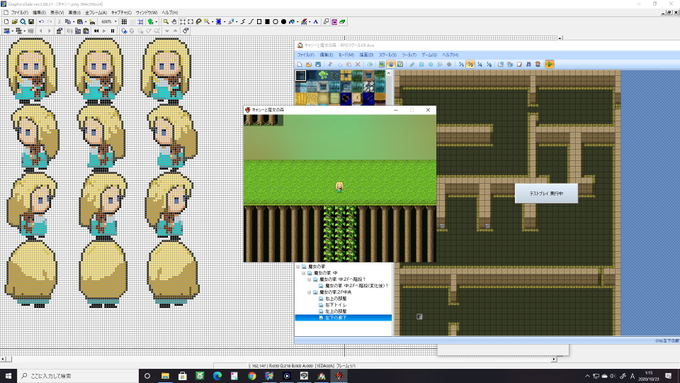This screenshot has width=680, height=383.
Task: Open the 600% zoom dropdown in GraphicsGale
Action: [115, 22]
